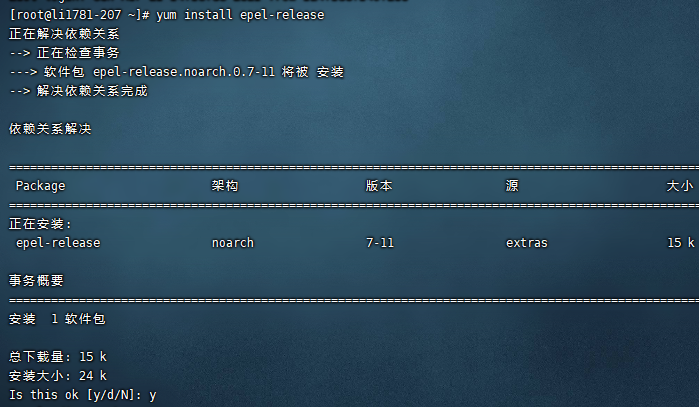Click the line '--> 解决依赖关系完成'
Screen dimensions: 699x407
[78, 91]
